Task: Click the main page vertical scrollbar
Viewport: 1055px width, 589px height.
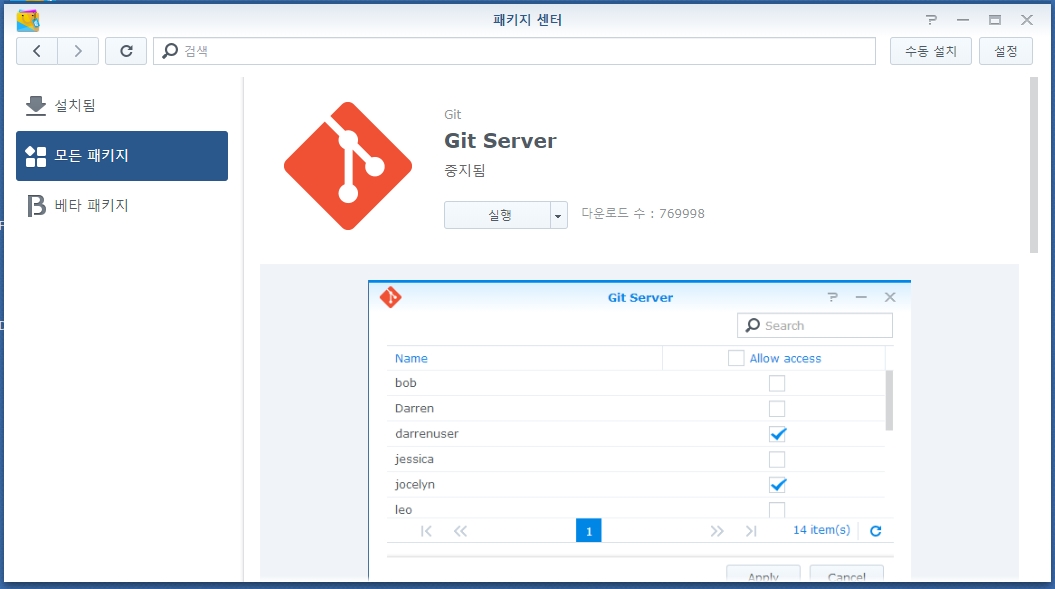Action: (1034, 166)
